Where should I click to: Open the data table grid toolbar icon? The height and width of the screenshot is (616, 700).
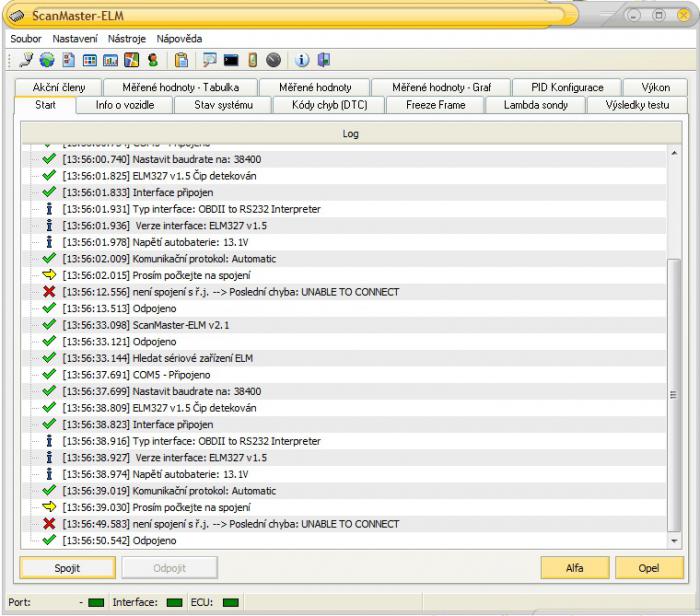89,60
